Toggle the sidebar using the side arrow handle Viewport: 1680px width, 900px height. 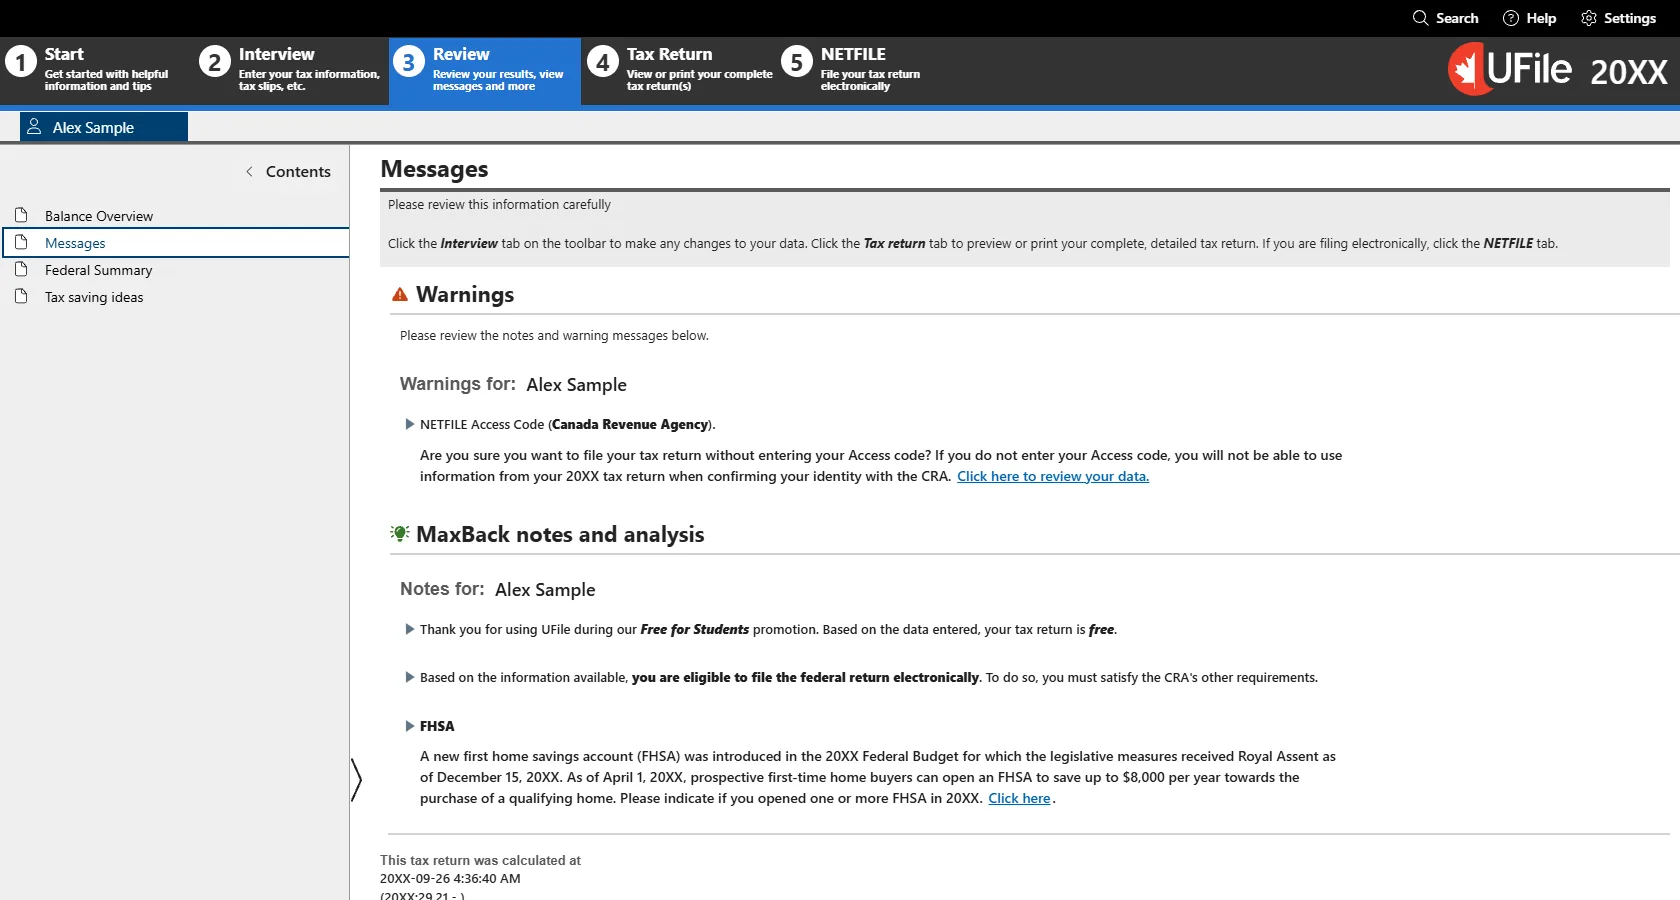(356, 780)
